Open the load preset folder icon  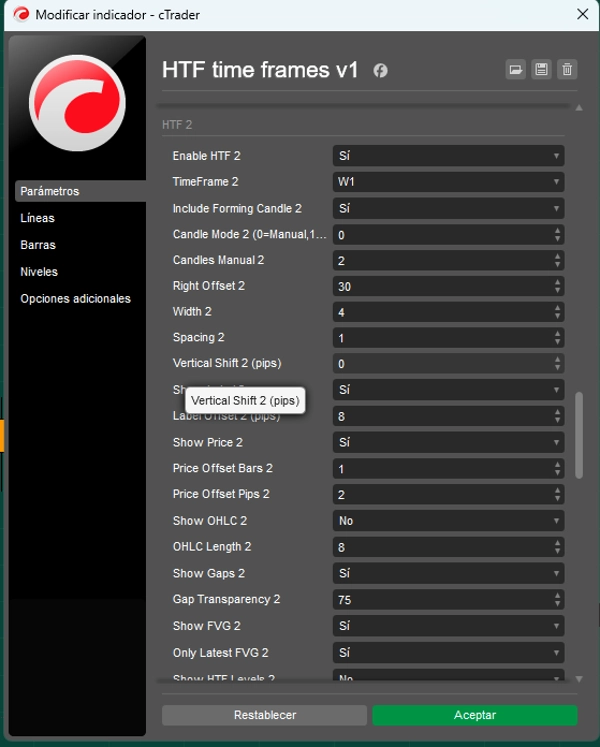(x=515, y=70)
